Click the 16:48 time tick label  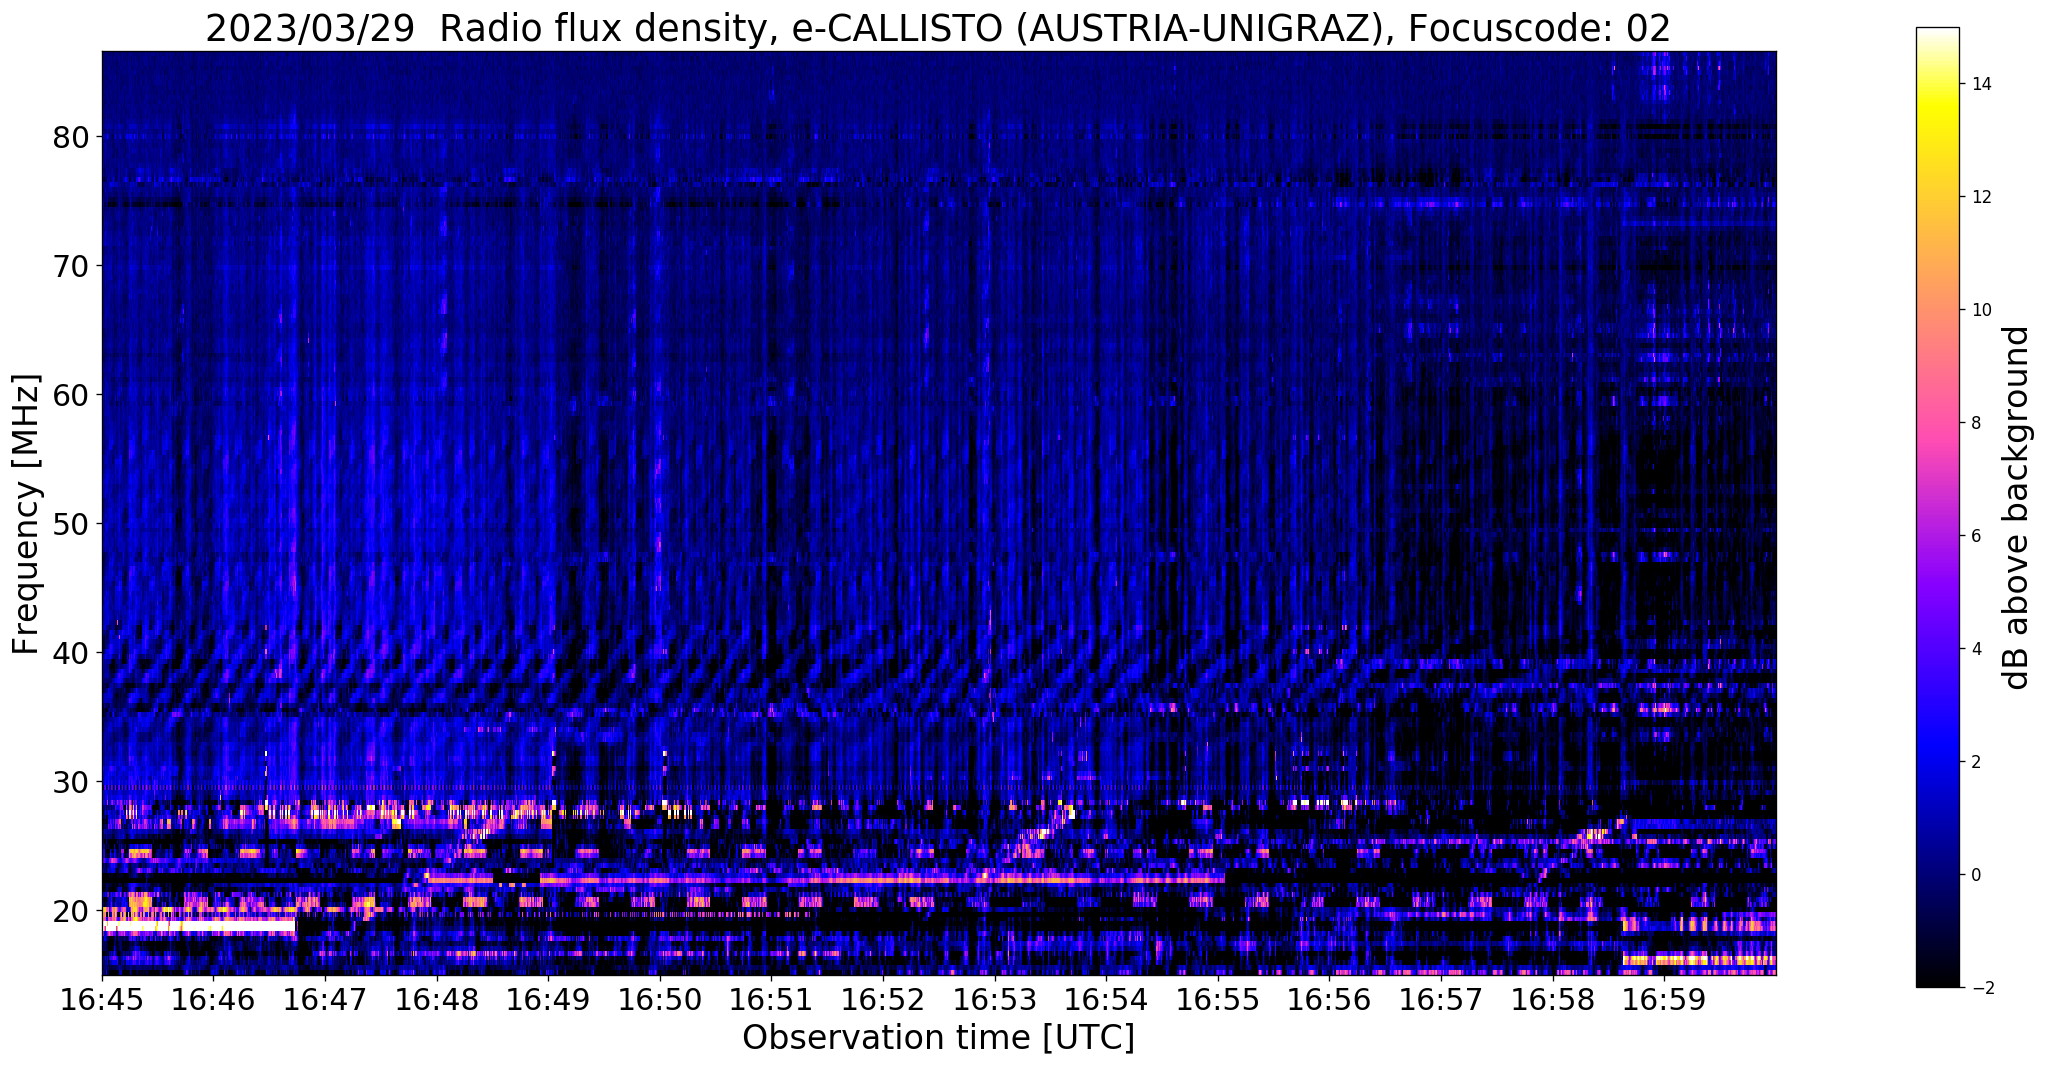click(436, 1000)
